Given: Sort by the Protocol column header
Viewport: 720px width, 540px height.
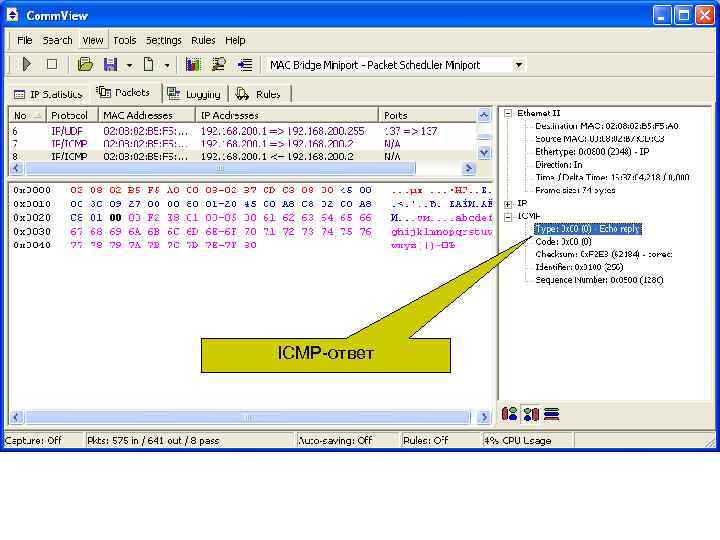Looking at the screenshot, I should 73,115.
